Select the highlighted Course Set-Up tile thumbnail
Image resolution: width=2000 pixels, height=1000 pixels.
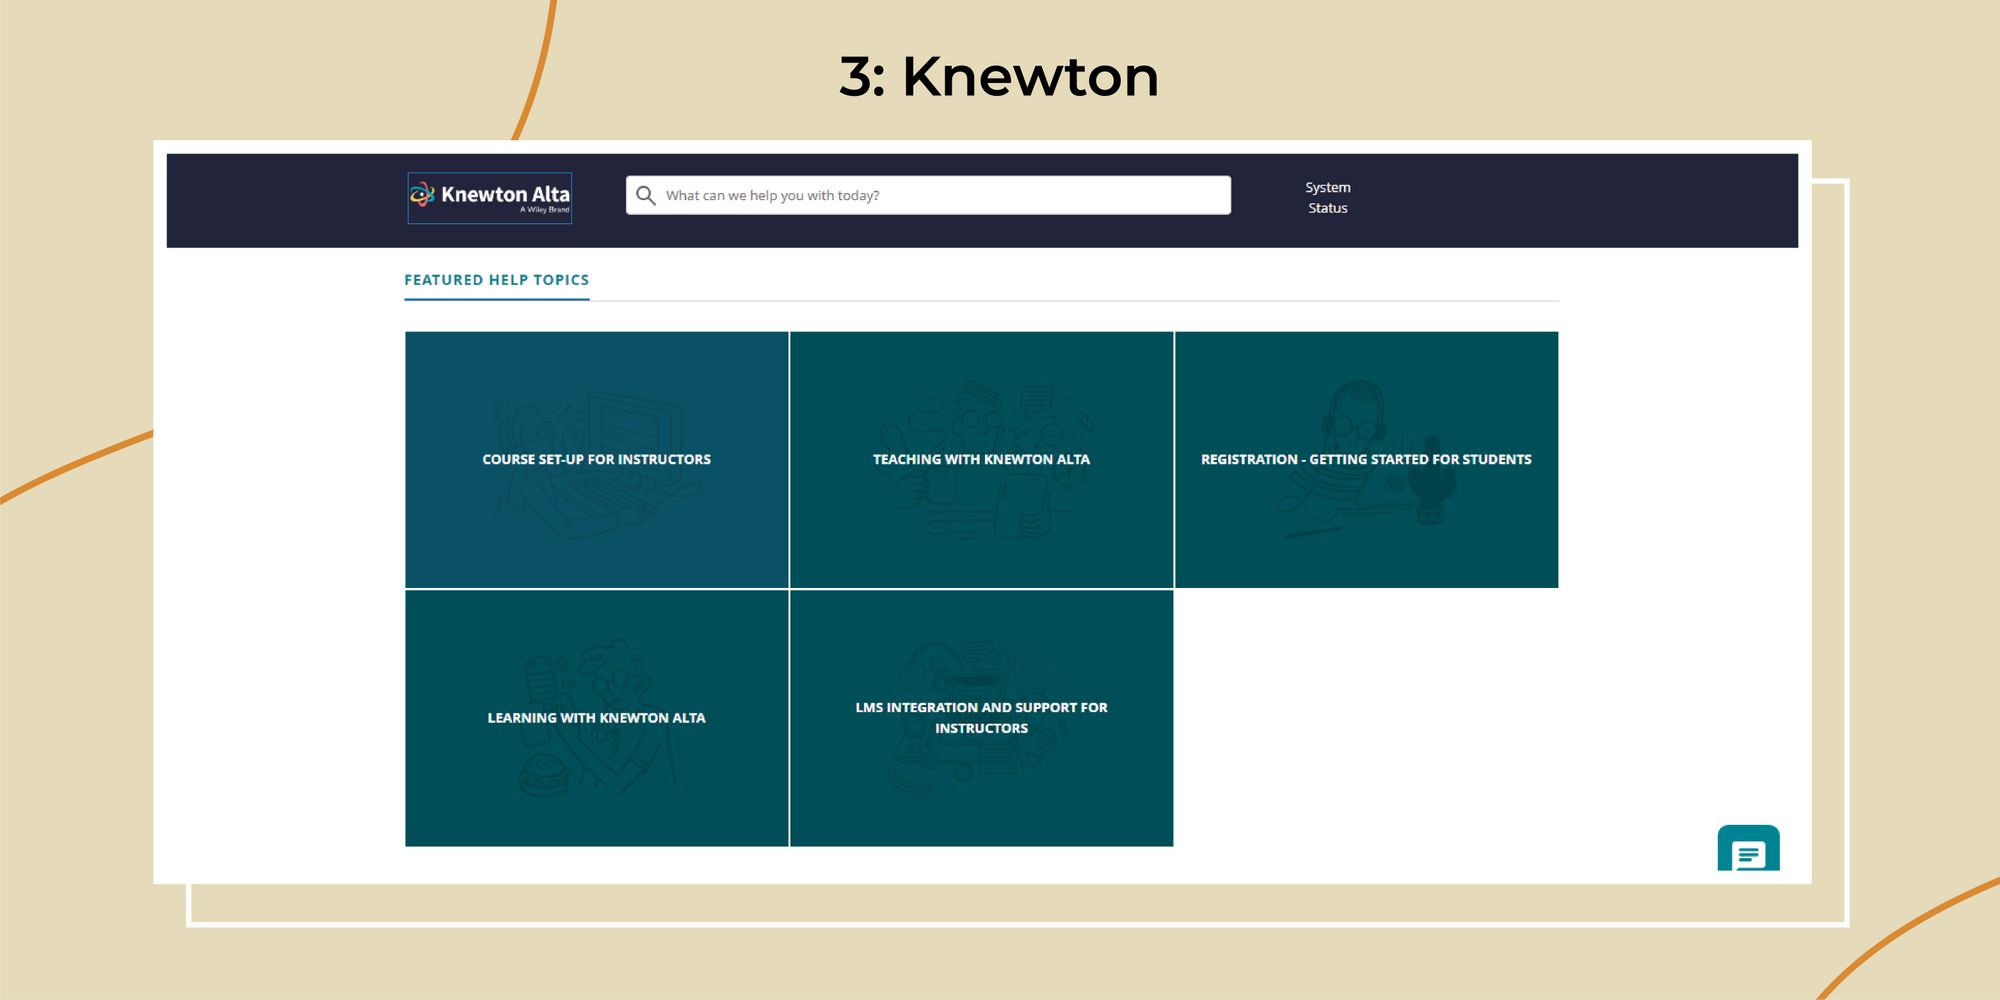pyautogui.click(x=597, y=459)
